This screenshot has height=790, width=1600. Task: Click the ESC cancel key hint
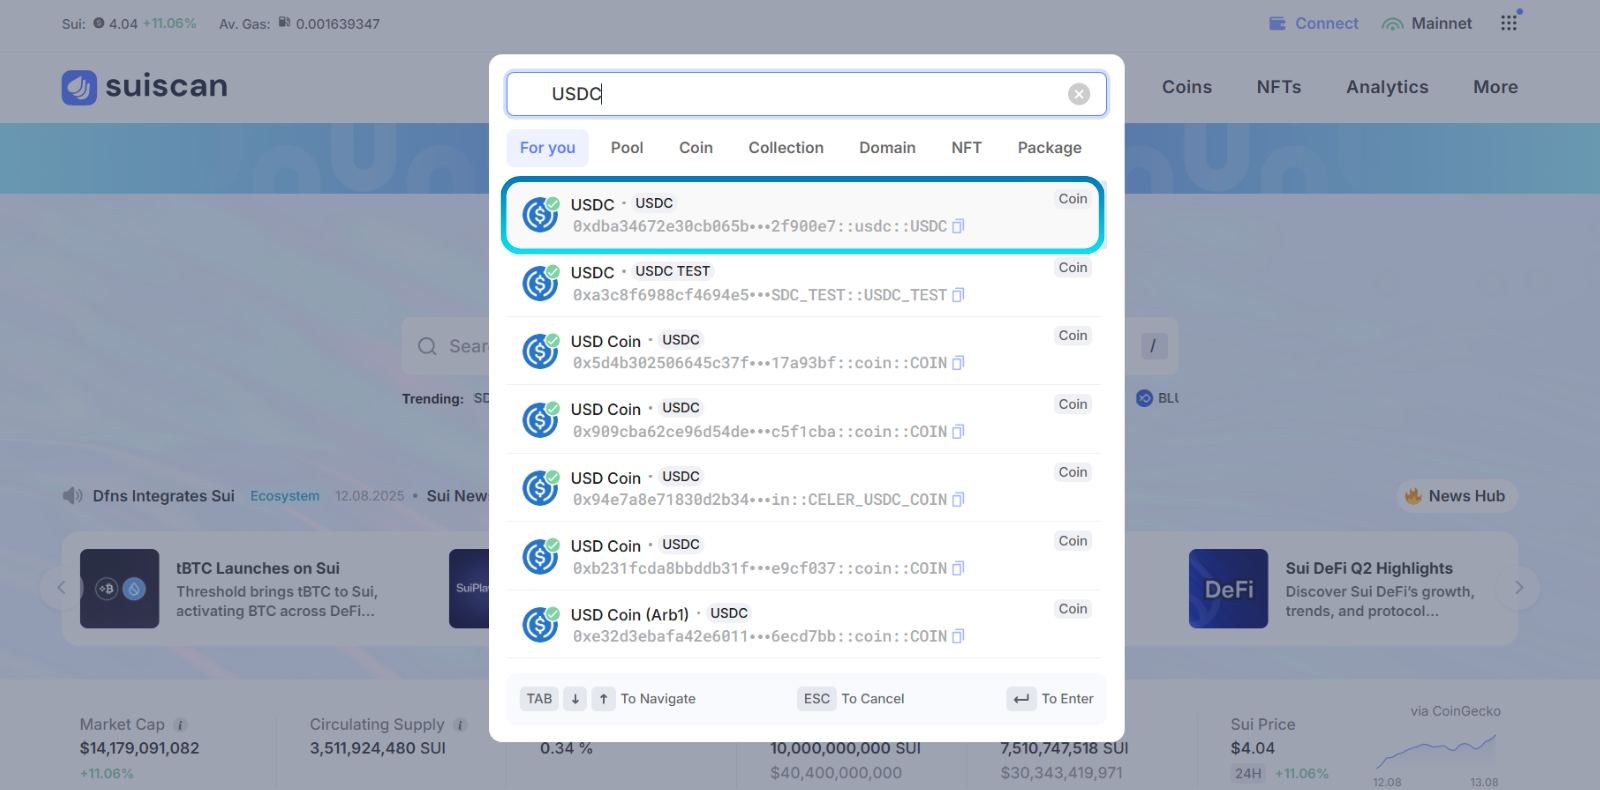coord(817,699)
